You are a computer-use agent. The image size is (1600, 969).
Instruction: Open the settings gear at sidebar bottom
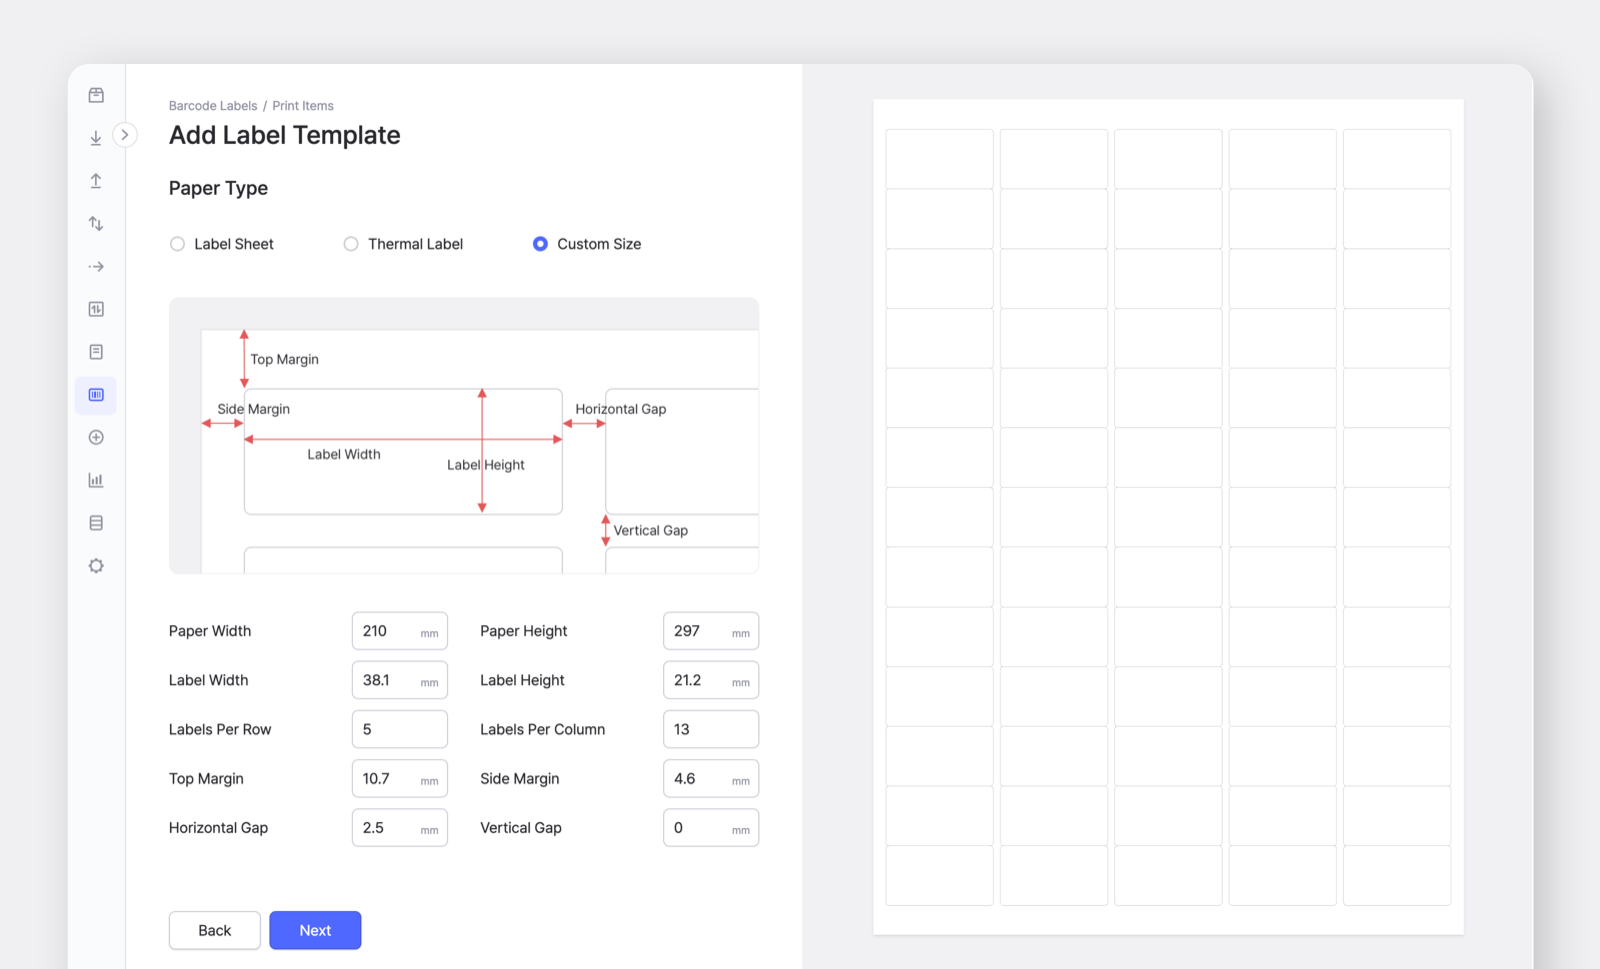click(x=96, y=565)
